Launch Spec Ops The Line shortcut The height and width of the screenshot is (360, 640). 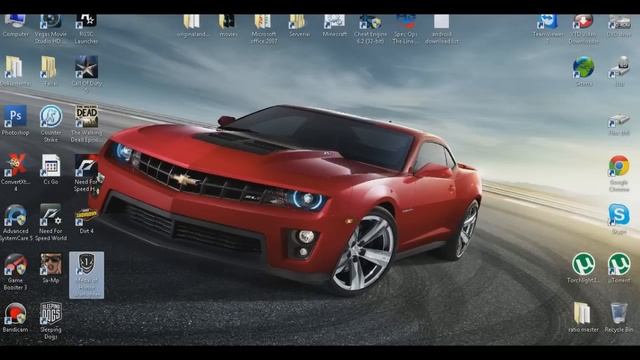point(405,29)
